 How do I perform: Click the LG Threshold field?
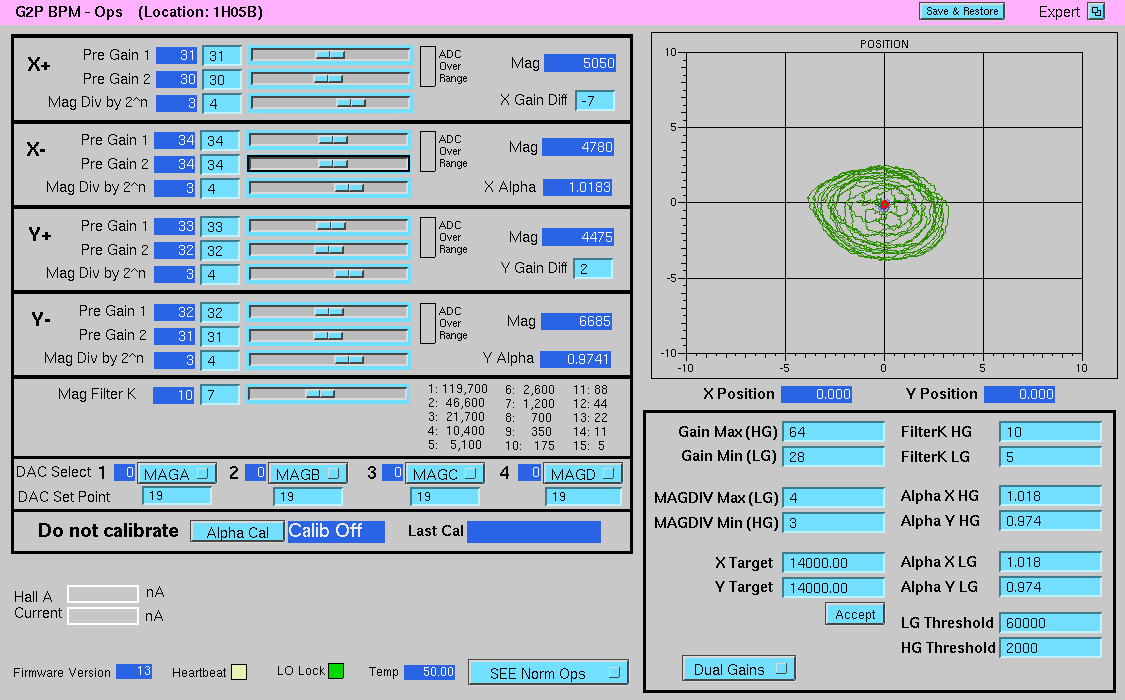[x=1050, y=623]
